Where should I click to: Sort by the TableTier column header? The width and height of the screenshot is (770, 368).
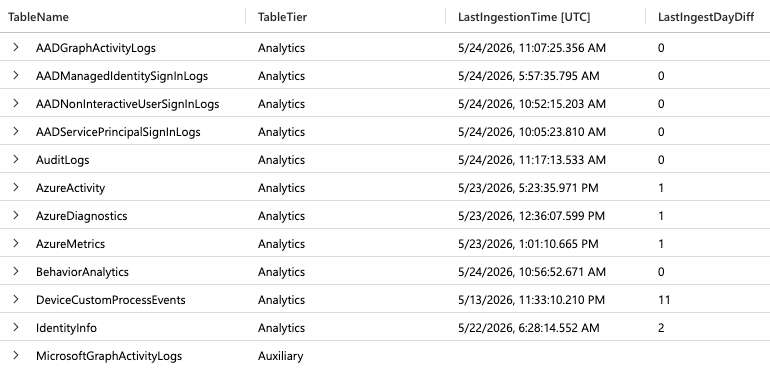(282, 17)
